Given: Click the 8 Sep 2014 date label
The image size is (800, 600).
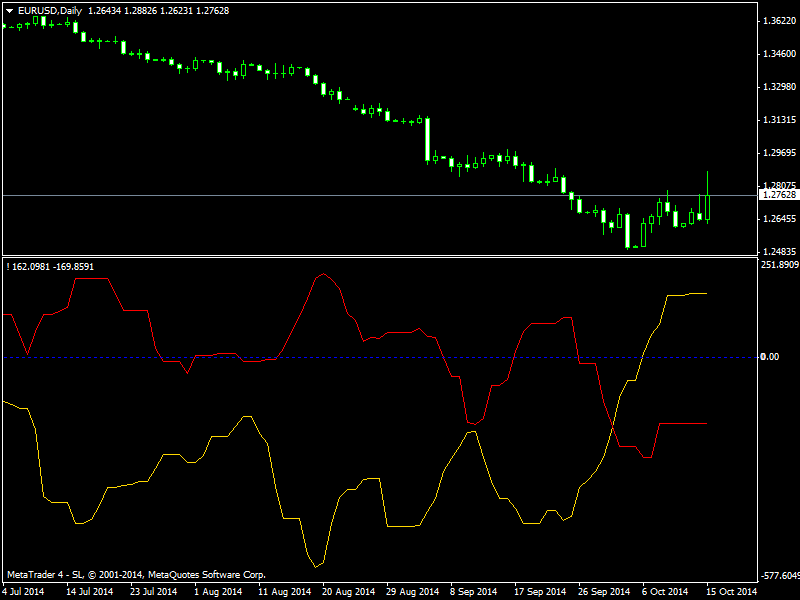Looking at the screenshot, I should click(x=473, y=592).
